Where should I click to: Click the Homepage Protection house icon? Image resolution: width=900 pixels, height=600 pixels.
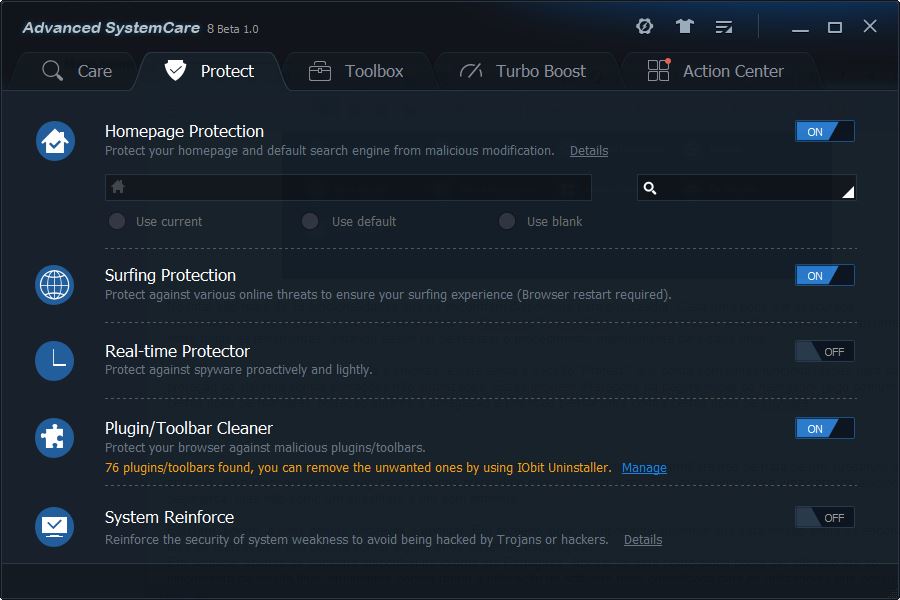click(55, 141)
